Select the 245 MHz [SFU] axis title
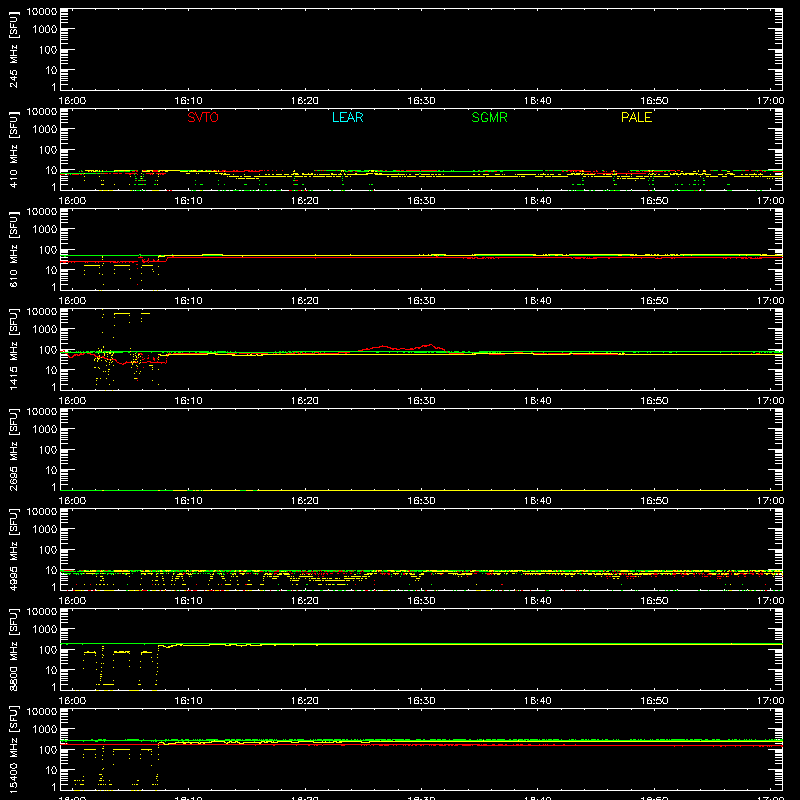 [x=13, y=50]
